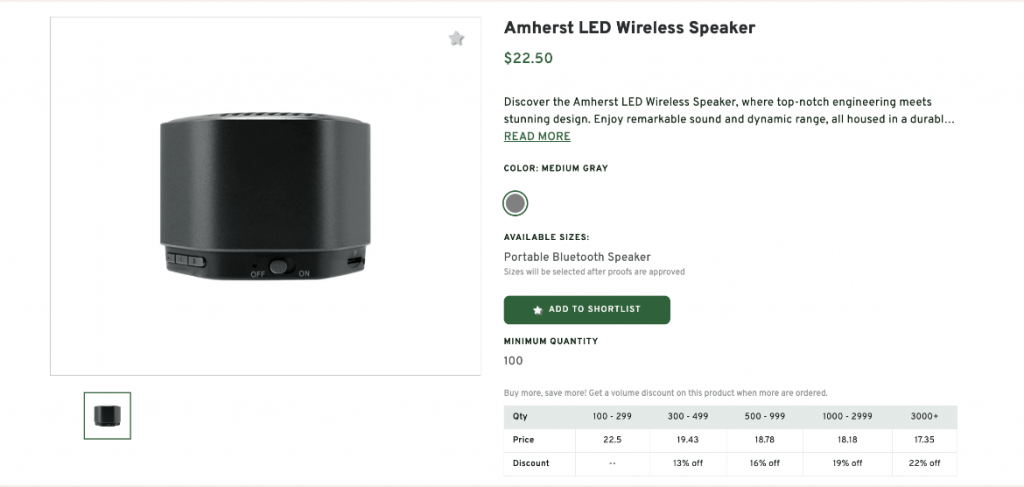Expand description with Read More link
The image size is (1024, 487).
(x=537, y=137)
